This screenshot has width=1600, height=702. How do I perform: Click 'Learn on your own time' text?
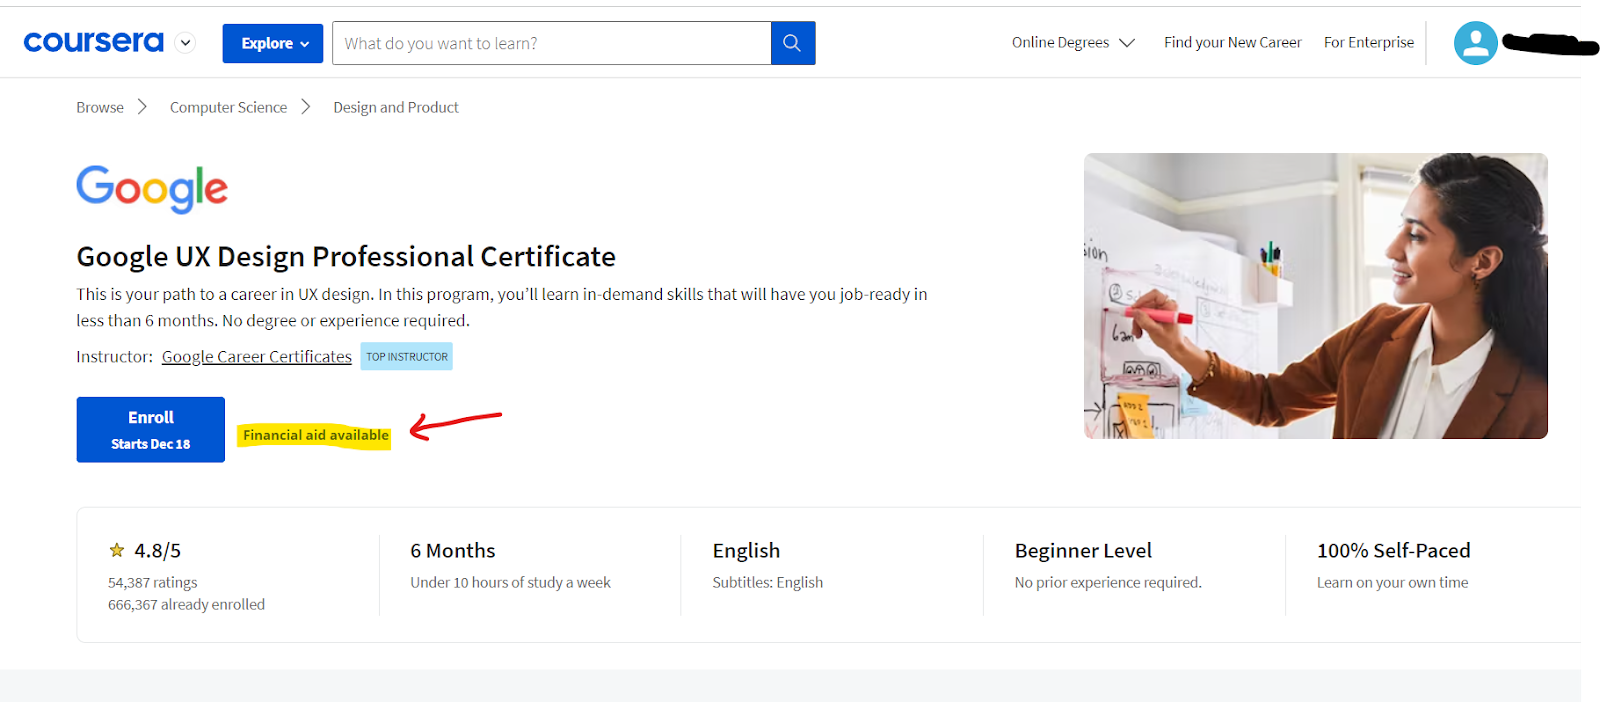click(1393, 582)
